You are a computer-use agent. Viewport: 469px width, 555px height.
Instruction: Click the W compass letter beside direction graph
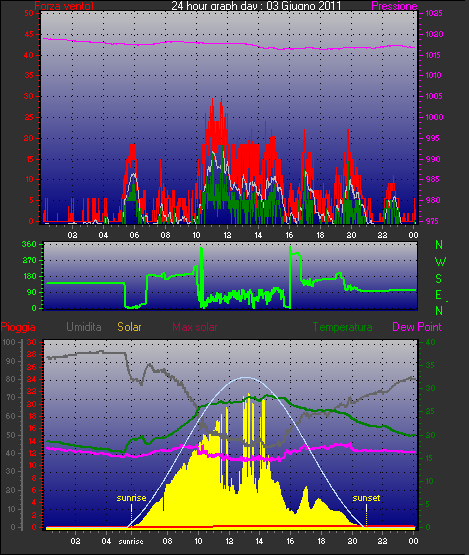coord(440,262)
